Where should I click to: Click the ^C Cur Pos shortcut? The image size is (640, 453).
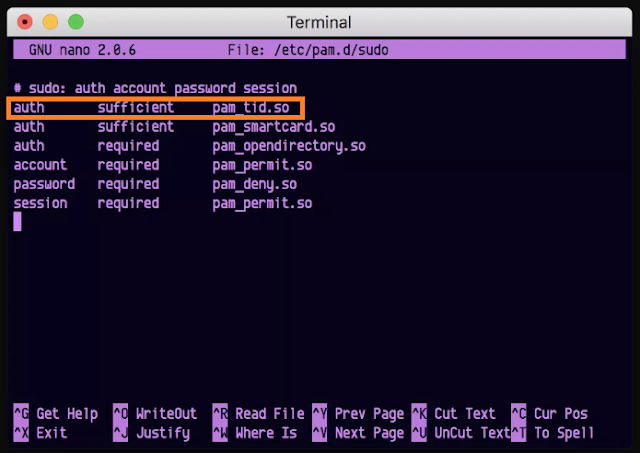[549, 414]
